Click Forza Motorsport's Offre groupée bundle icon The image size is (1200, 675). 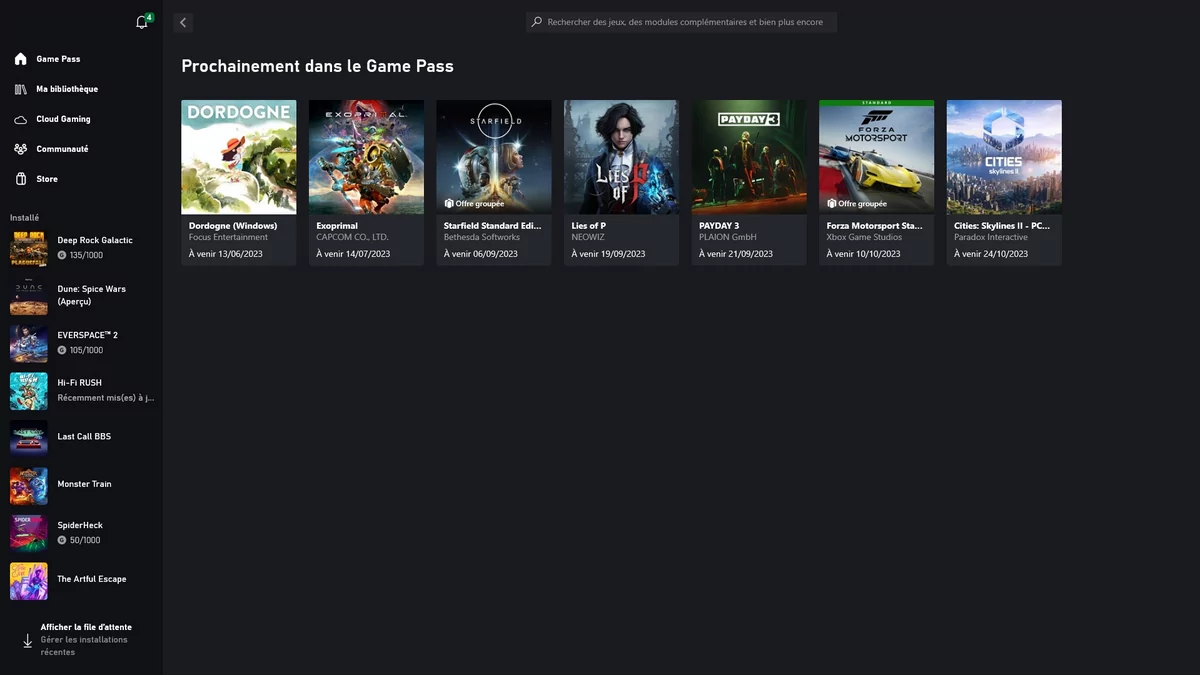coord(832,203)
